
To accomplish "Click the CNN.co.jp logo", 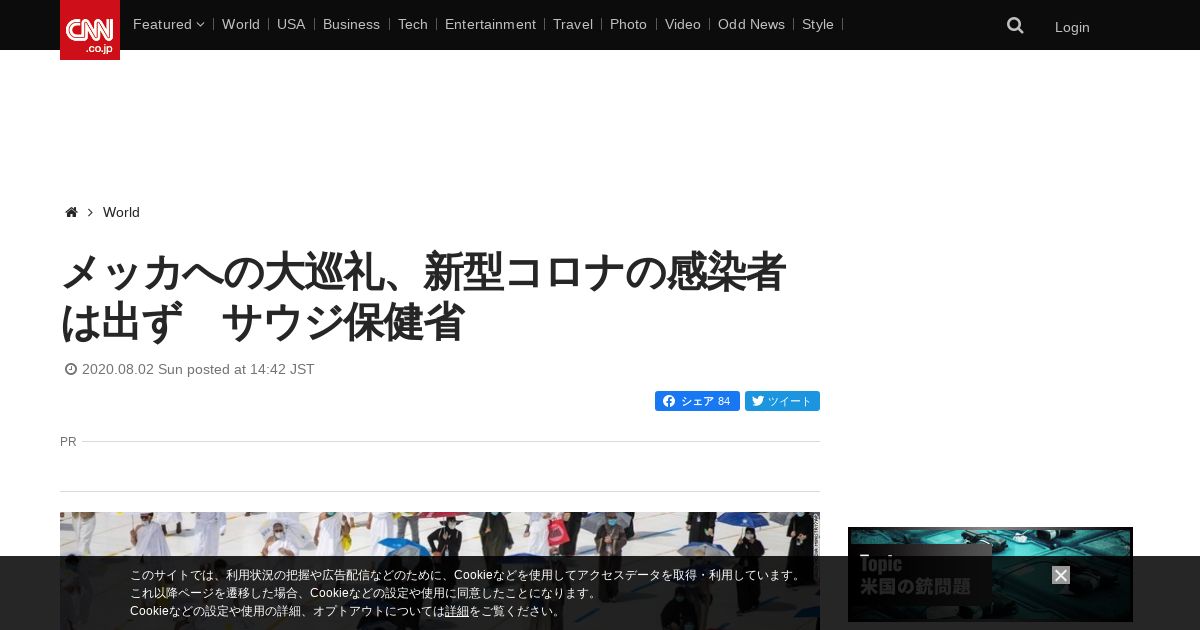I will [90, 30].
